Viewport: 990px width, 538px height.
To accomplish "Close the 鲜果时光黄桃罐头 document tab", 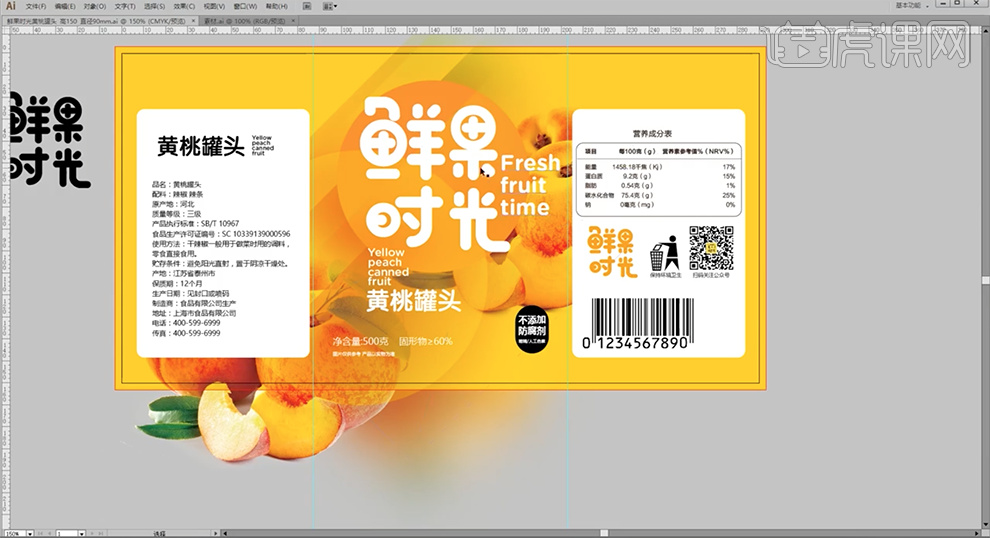I will click(x=193, y=21).
